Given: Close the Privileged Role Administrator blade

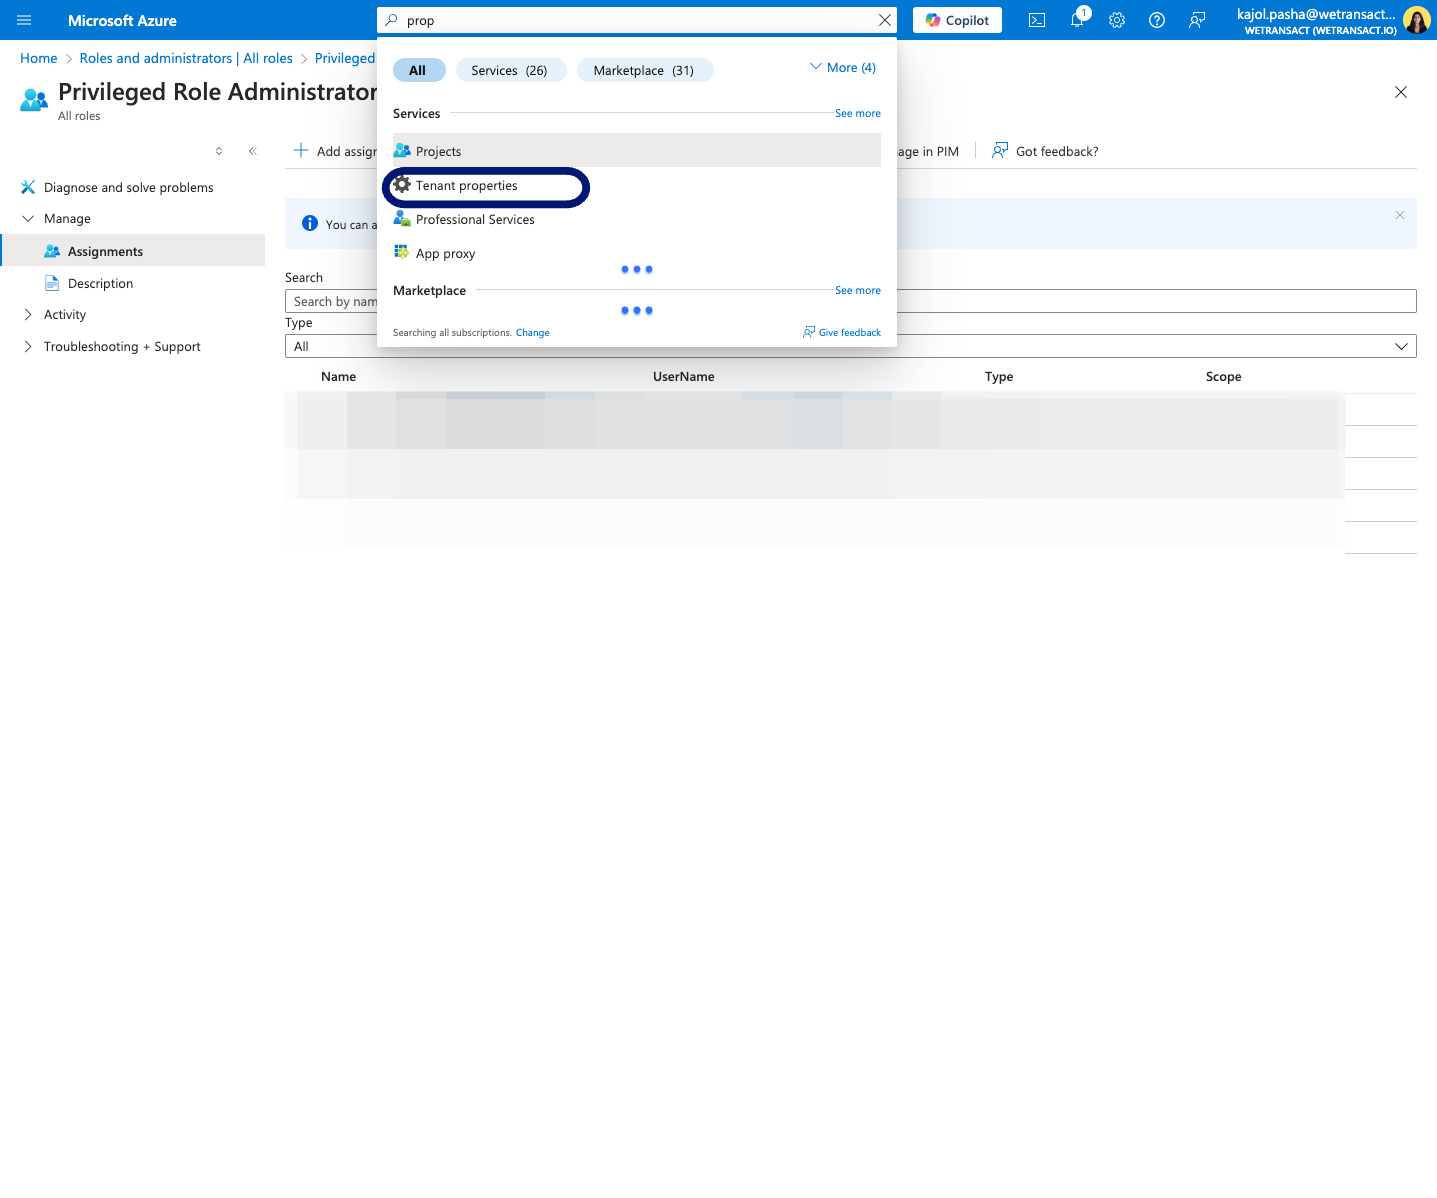Looking at the screenshot, I should click(1401, 92).
